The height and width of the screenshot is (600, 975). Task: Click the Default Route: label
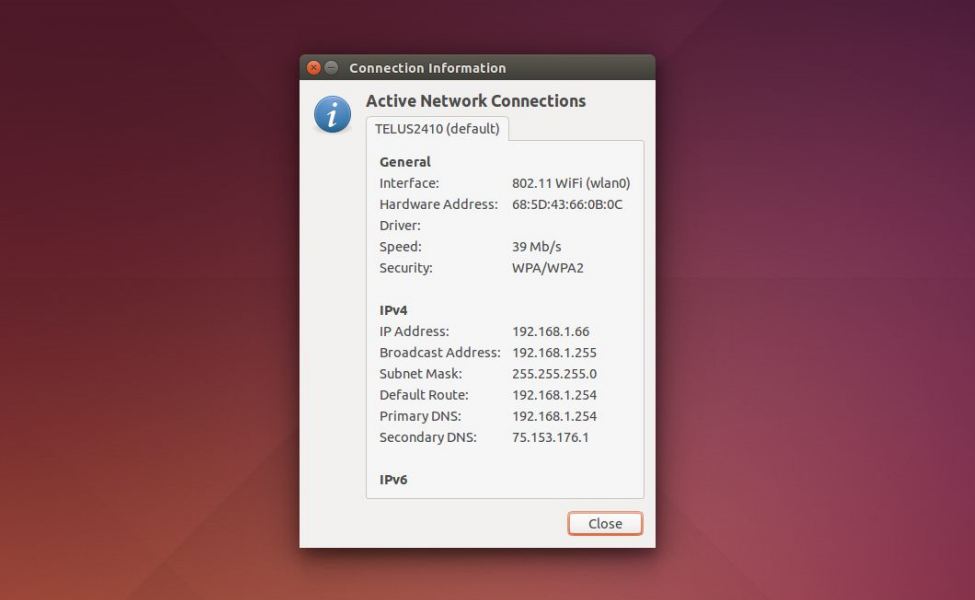click(424, 395)
